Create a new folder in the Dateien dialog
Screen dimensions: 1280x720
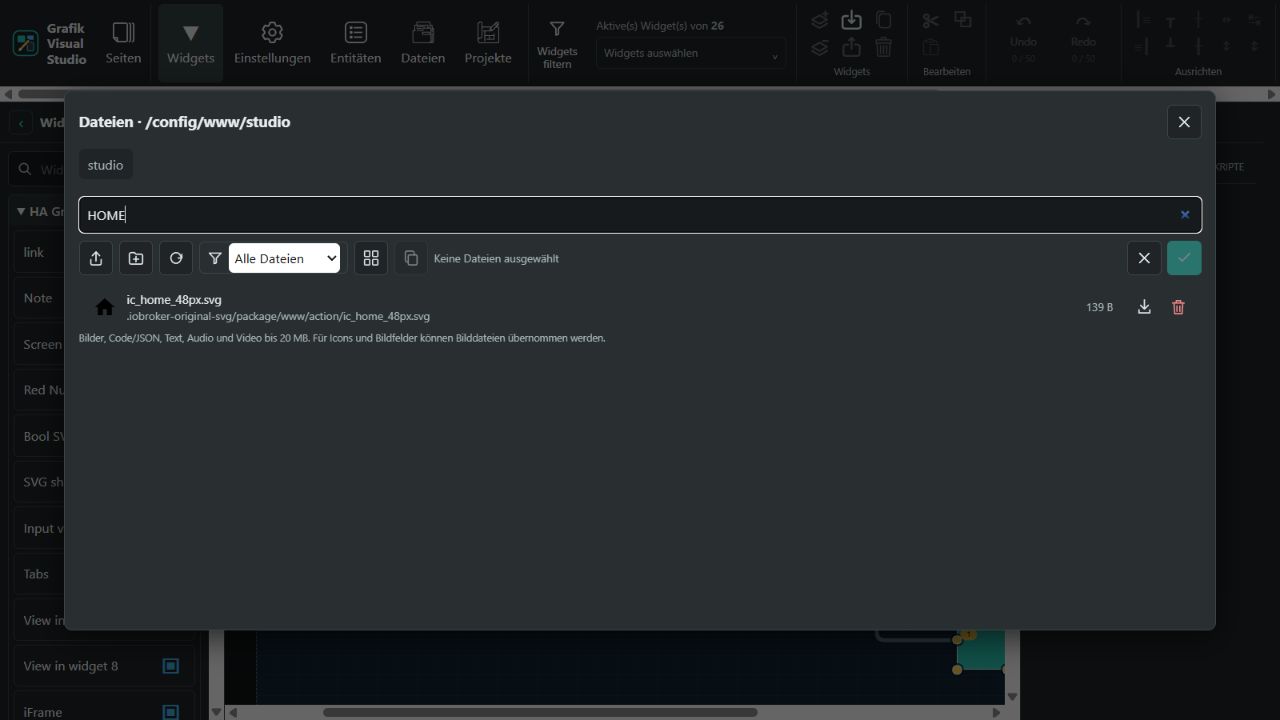point(136,258)
